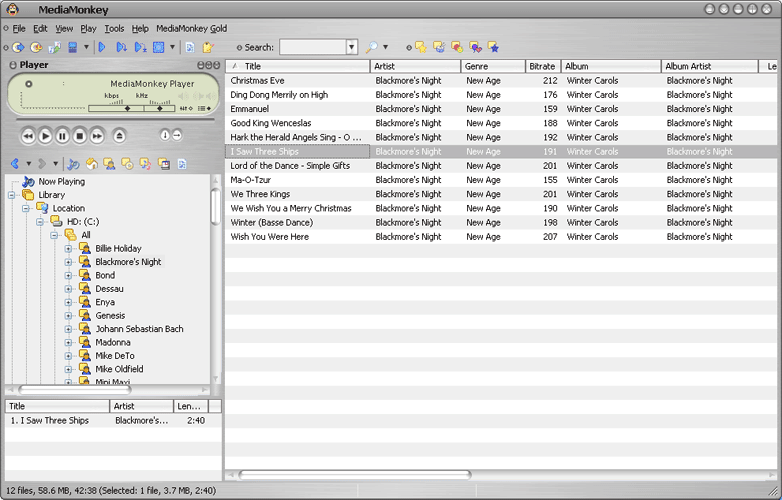Click the Home house icon above tree
The height and width of the screenshot is (500, 782).
91,164
